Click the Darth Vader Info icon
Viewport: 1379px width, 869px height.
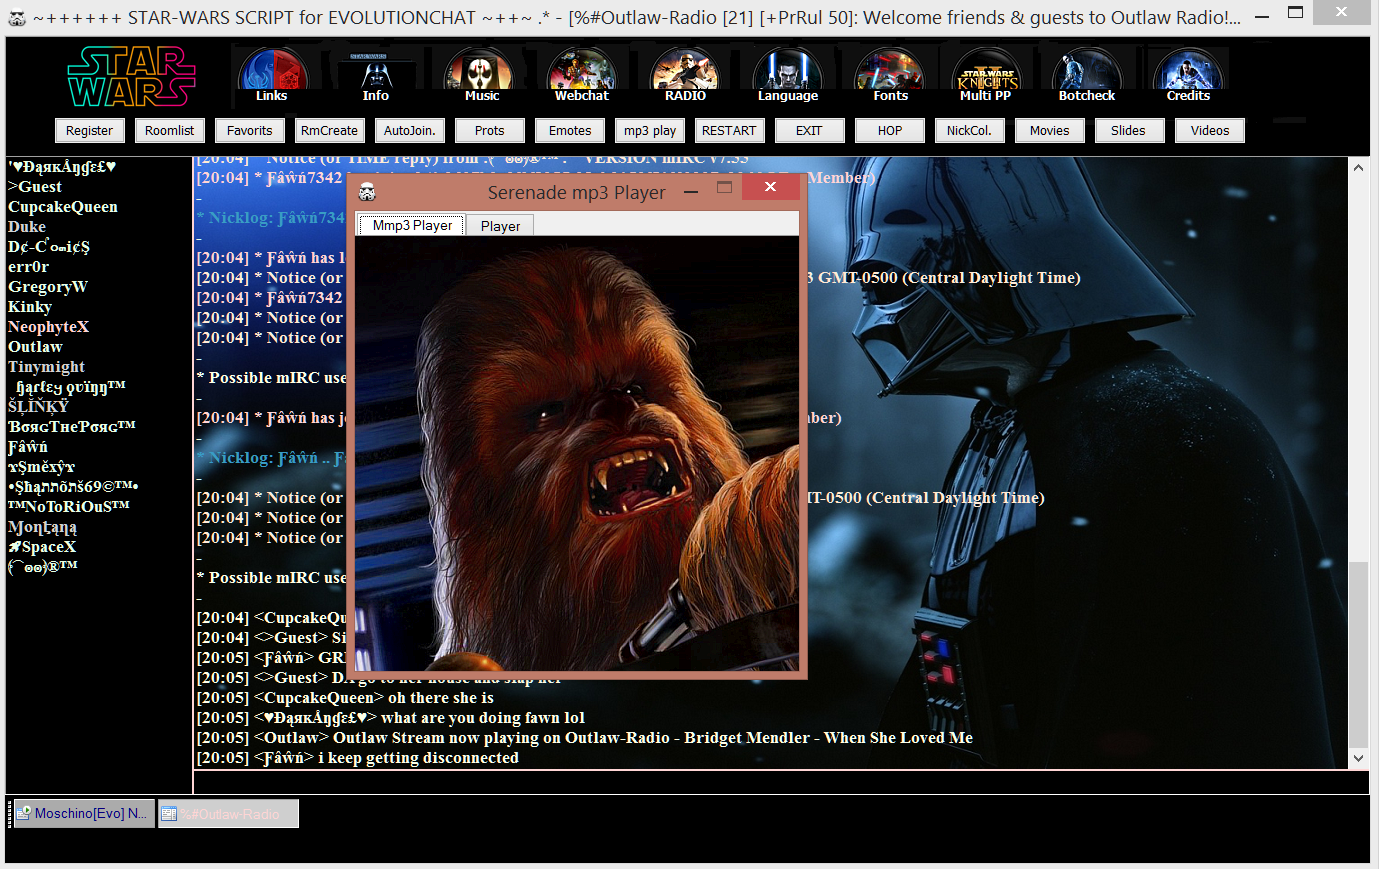pyautogui.click(x=376, y=75)
